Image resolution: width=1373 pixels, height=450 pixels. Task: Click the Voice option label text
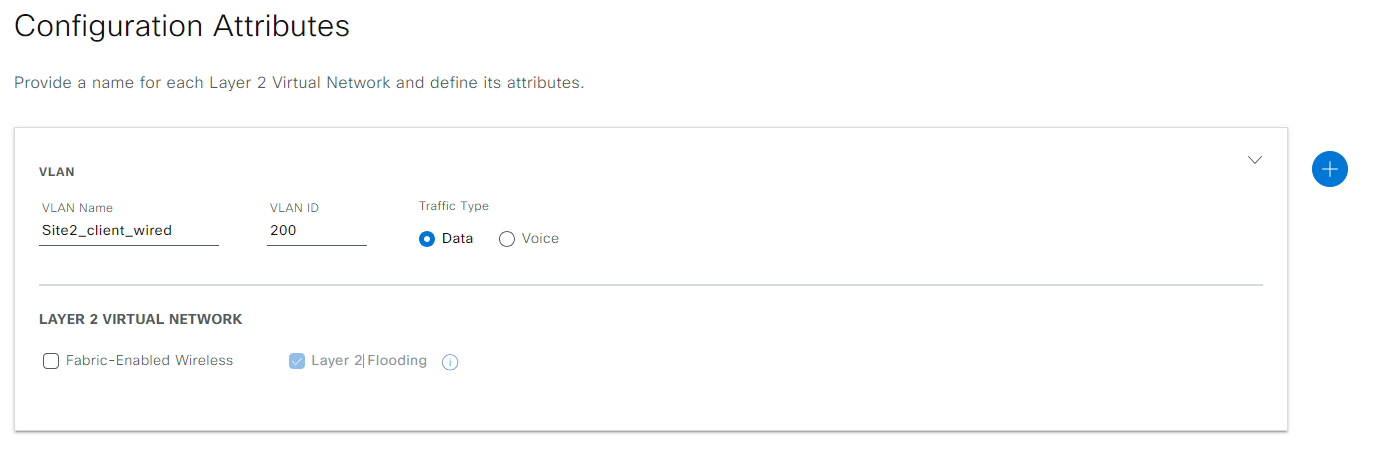coord(540,239)
